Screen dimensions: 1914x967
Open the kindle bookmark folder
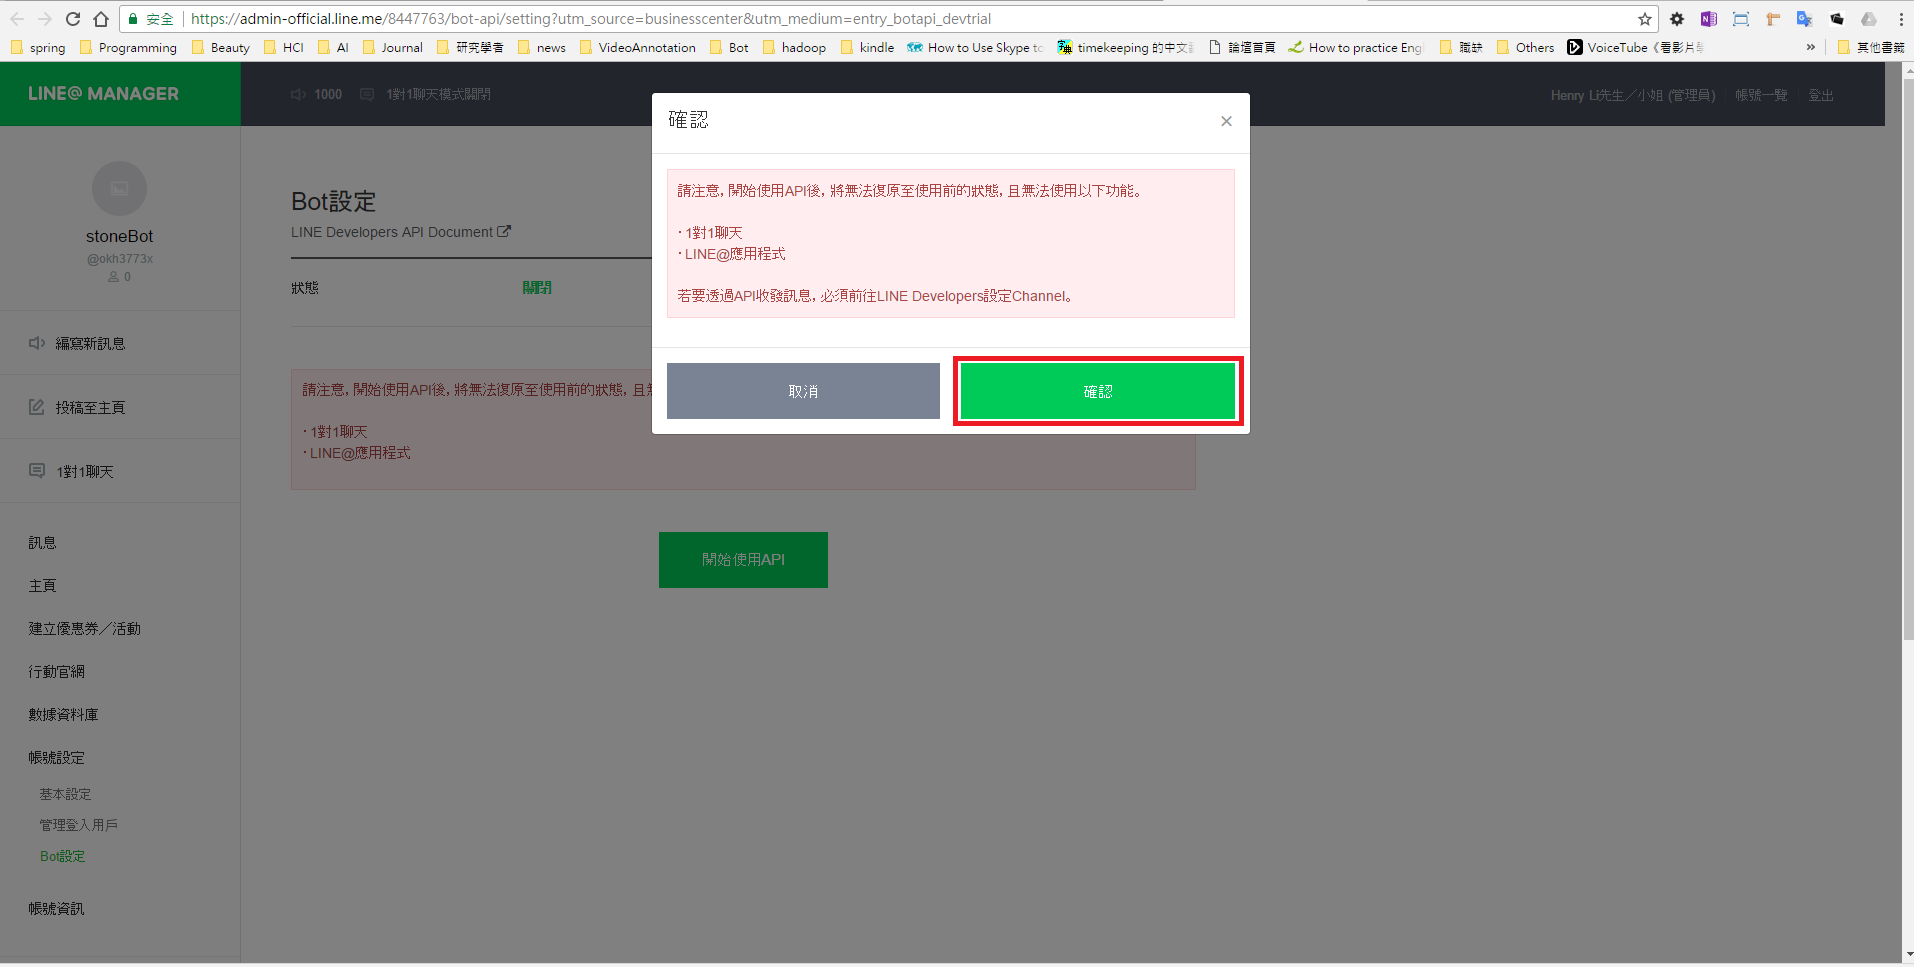[867, 47]
